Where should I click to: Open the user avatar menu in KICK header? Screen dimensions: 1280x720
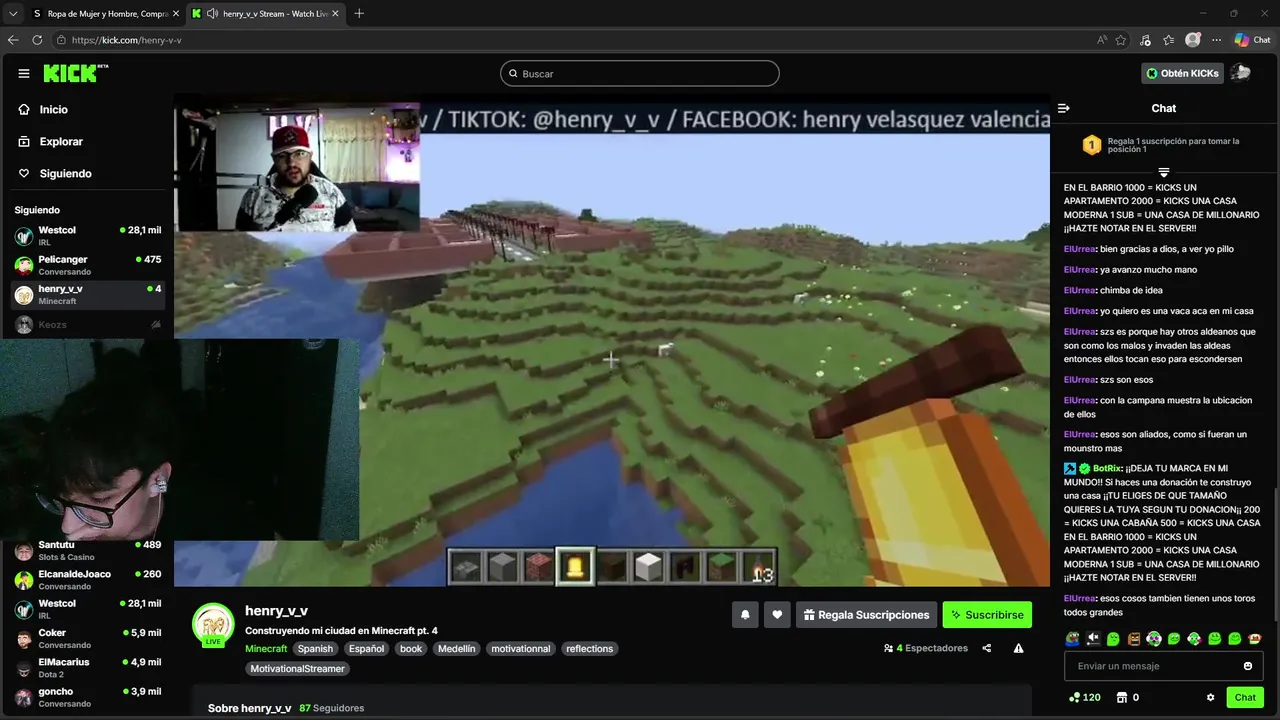pyautogui.click(x=1241, y=73)
